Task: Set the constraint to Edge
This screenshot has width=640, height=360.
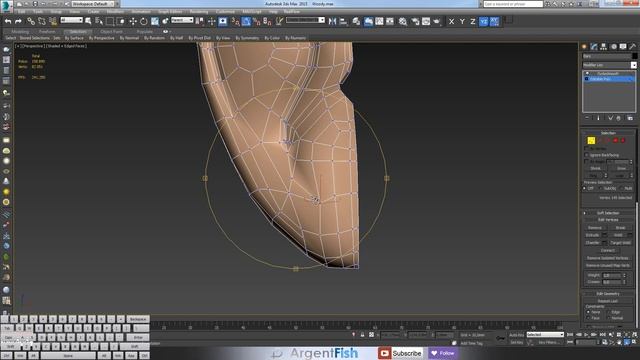Action: [608, 312]
